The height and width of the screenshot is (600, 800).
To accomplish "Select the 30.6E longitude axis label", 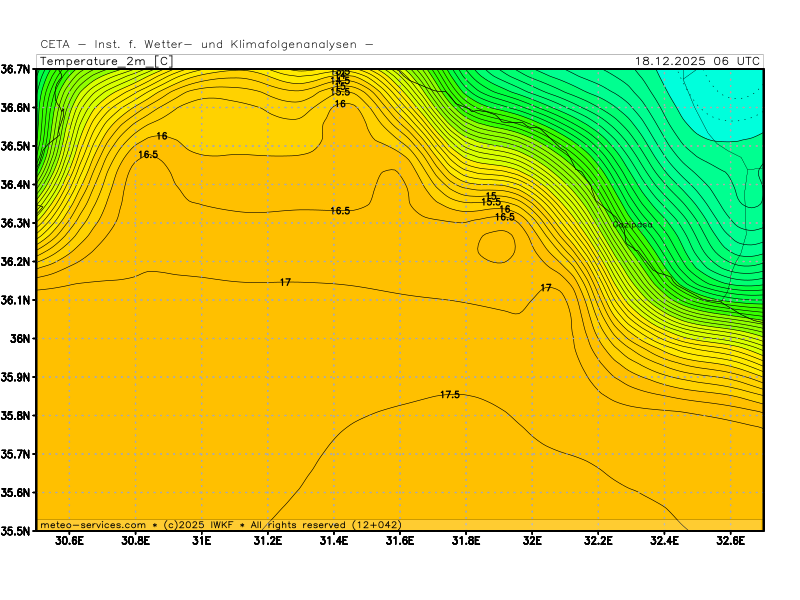I will point(69,541).
